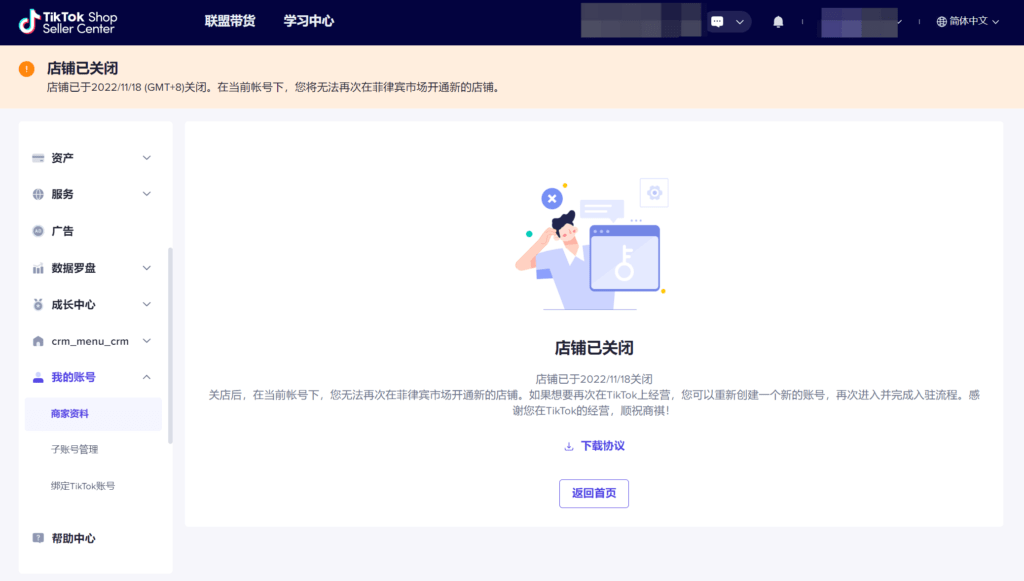Expand the chat icon dropdown arrow
This screenshot has height=581, width=1024.
(742, 21)
